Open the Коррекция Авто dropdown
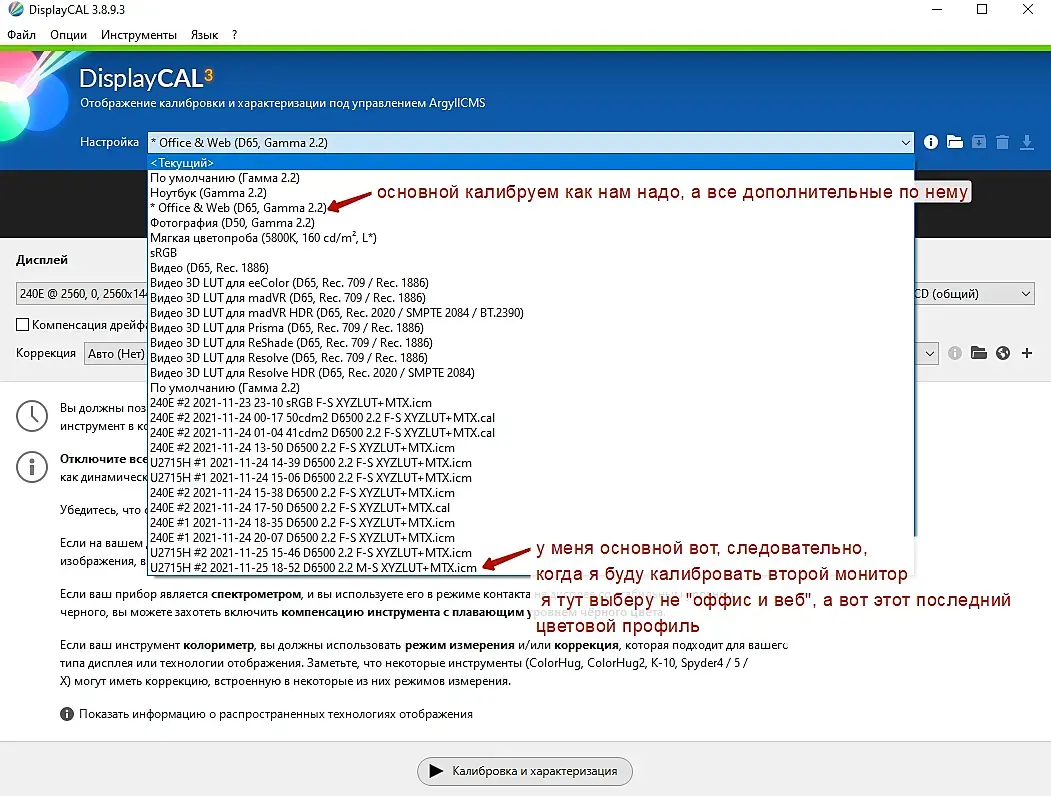 (x=115, y=353)
